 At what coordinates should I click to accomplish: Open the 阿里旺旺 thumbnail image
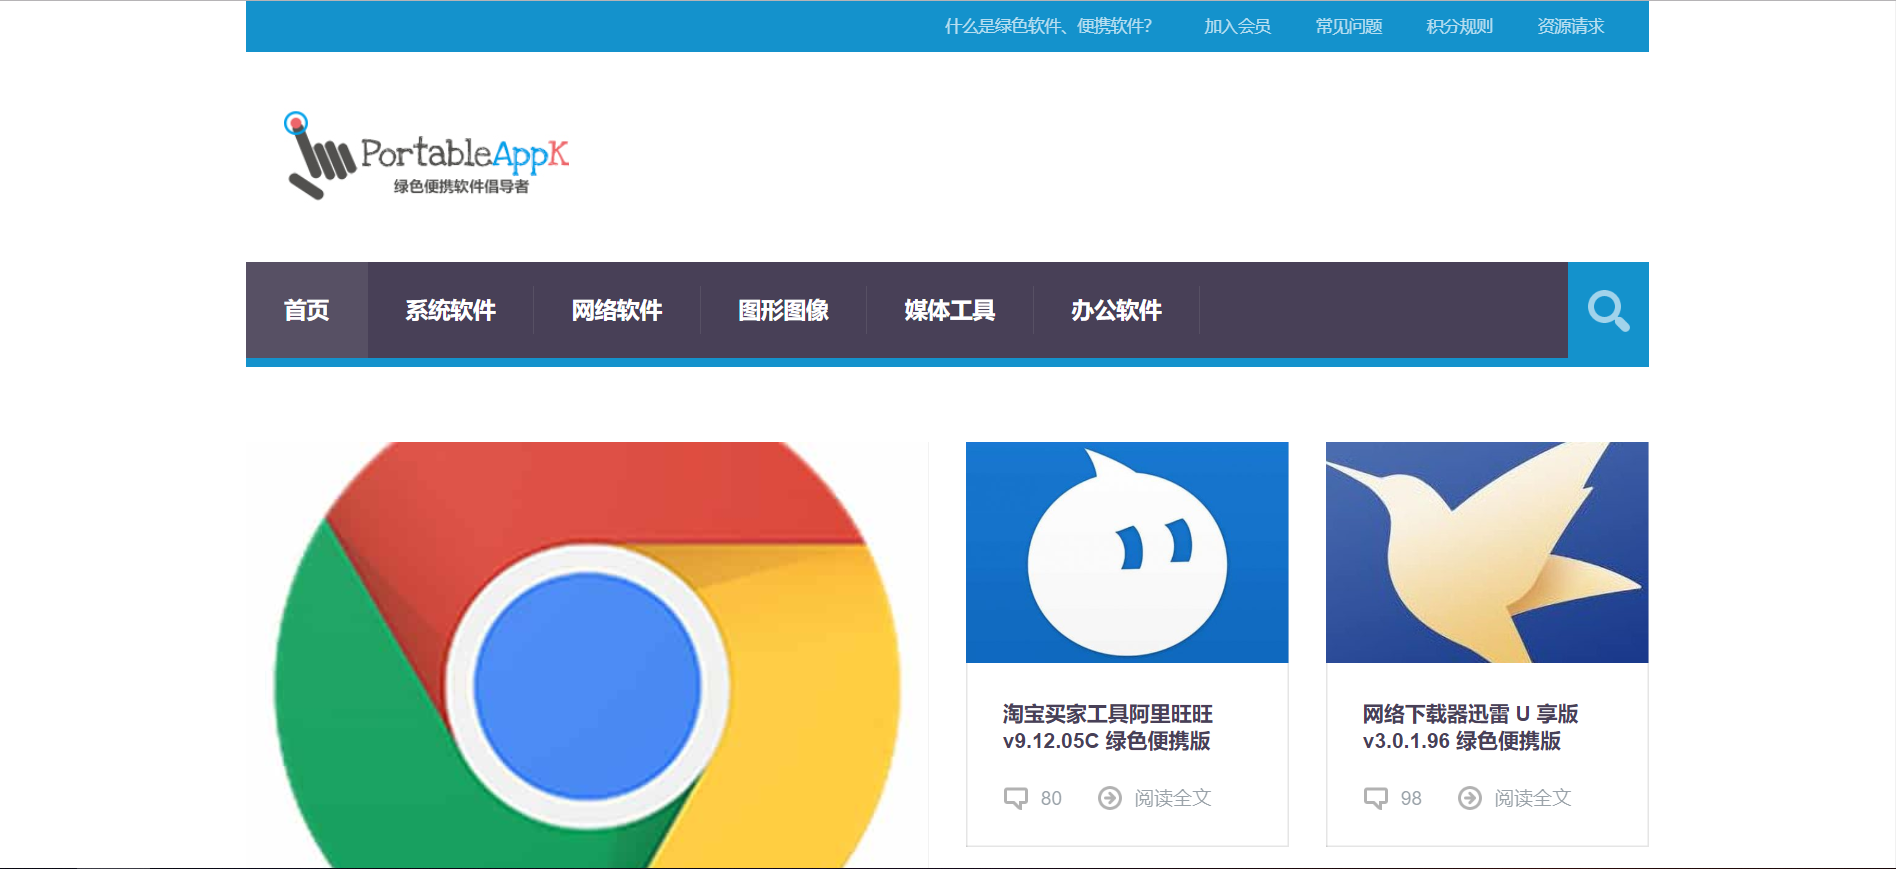(x=1127, y=552)
